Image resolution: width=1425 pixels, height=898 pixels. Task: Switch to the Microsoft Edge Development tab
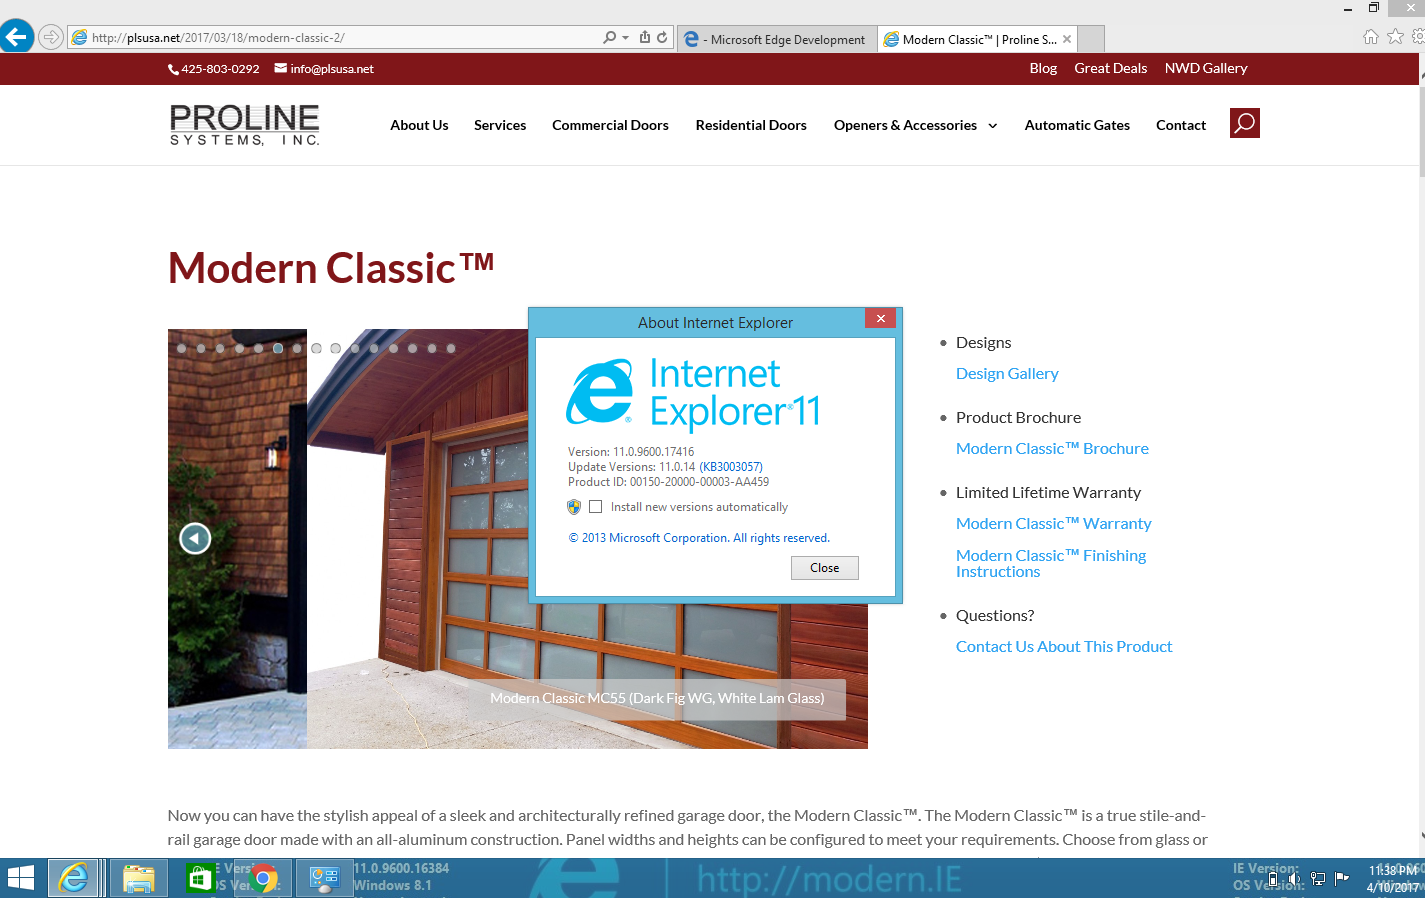776,39
